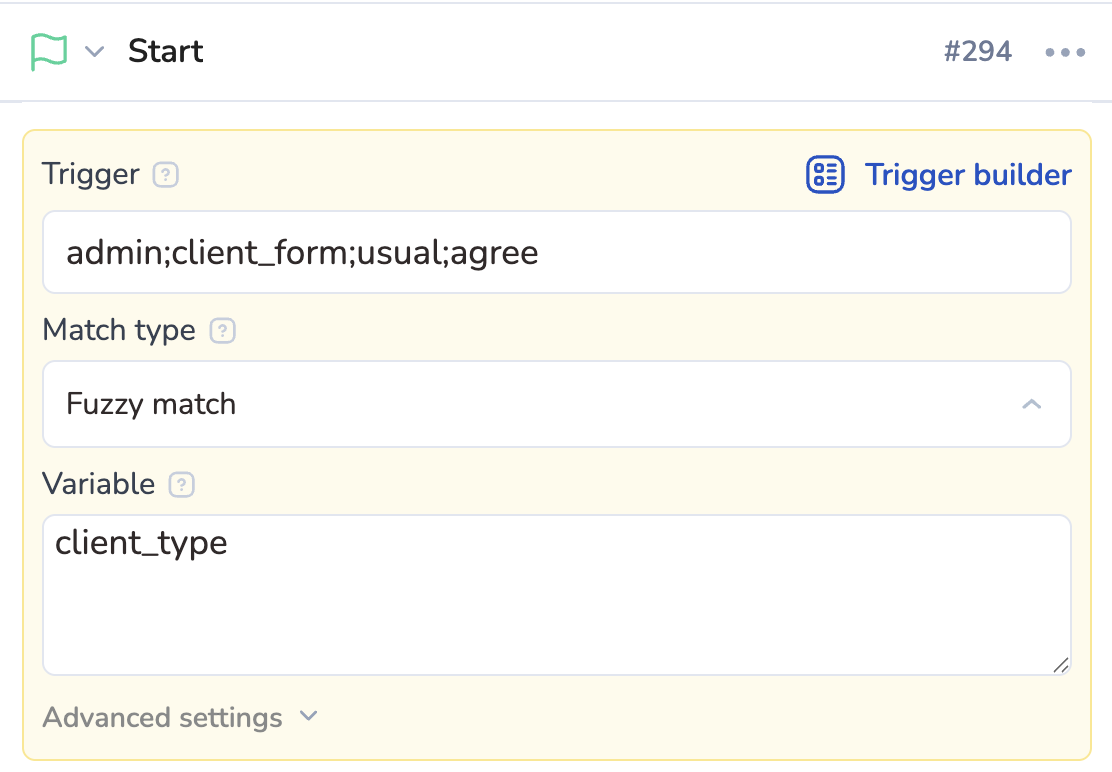This screenshot has width=1112, height=772.
Task: Select the Start block title
Action: point(165,52)
